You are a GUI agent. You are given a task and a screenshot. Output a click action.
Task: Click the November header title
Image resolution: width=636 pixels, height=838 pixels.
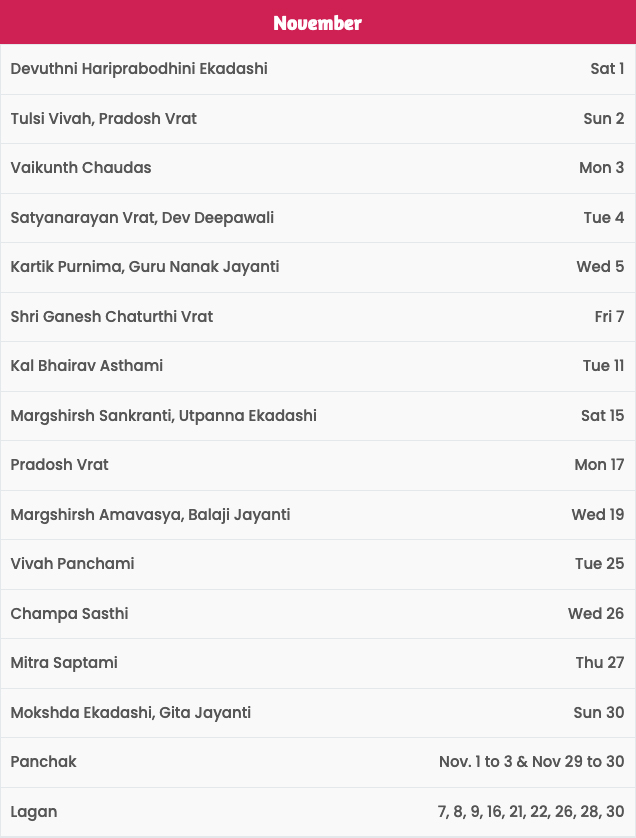(x=317, y=22)
